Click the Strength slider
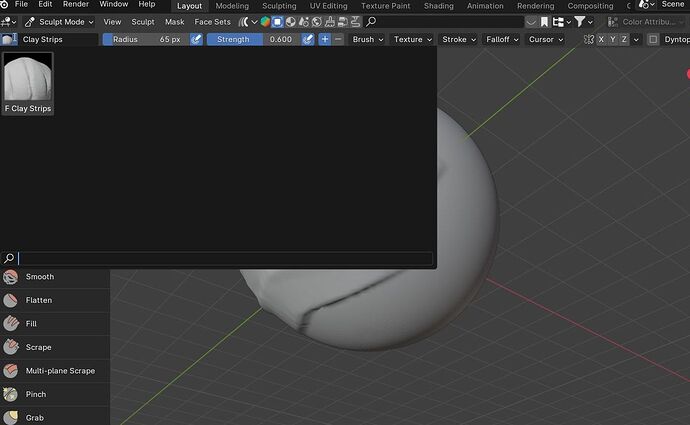690x425 pixels. 254,40
